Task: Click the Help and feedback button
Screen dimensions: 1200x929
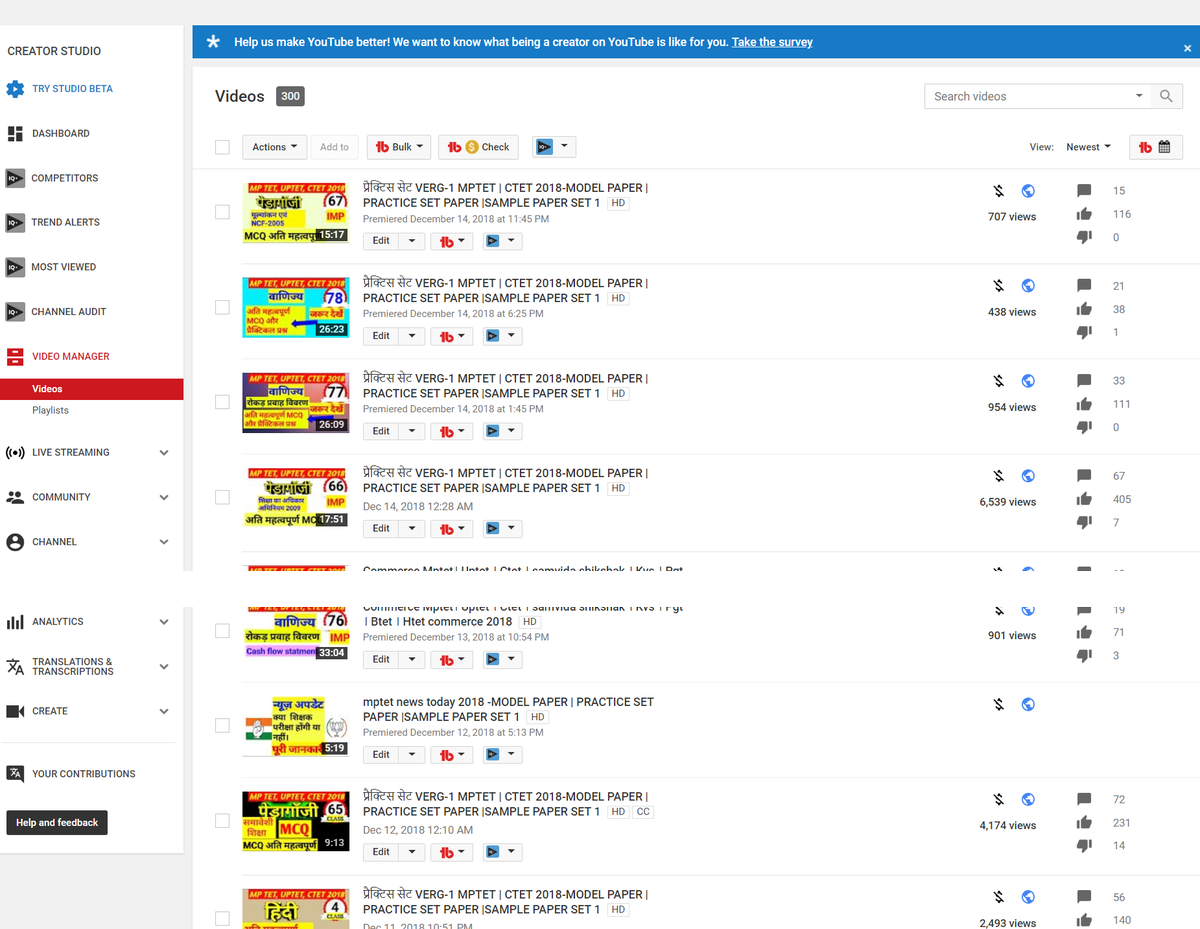Action: pos(57,823)
